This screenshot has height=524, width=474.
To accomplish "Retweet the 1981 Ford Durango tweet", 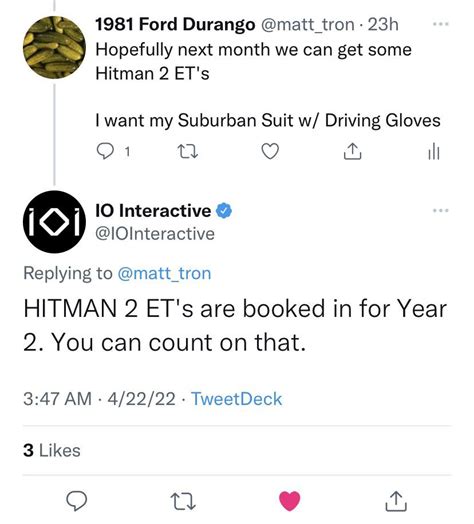I will point(187,152).
